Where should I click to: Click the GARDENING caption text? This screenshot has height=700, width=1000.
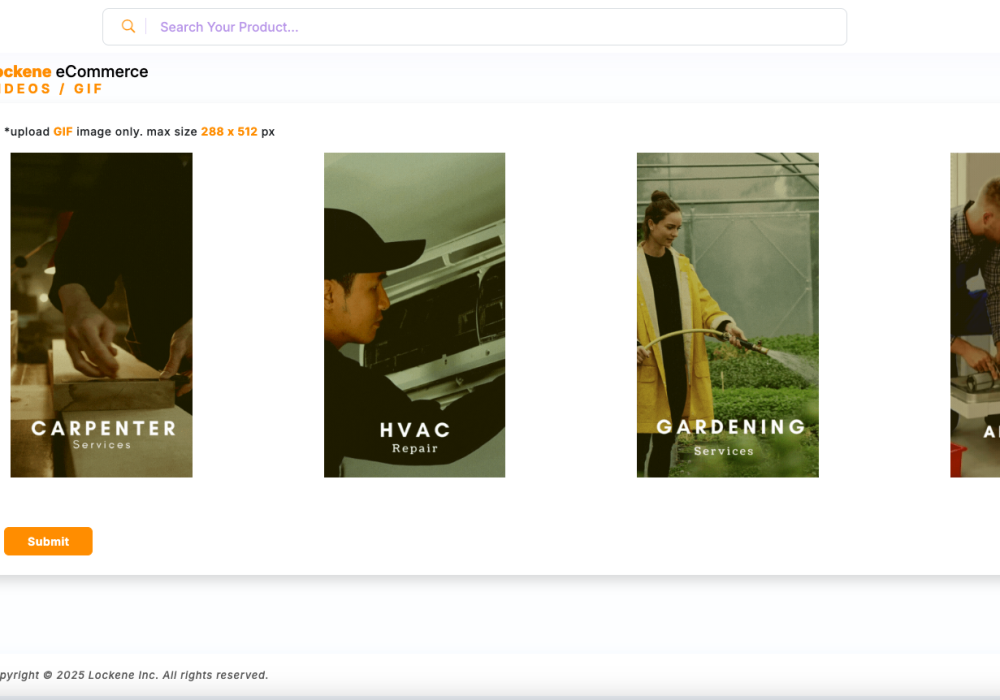pyautogui.click(x=730, y=427)
